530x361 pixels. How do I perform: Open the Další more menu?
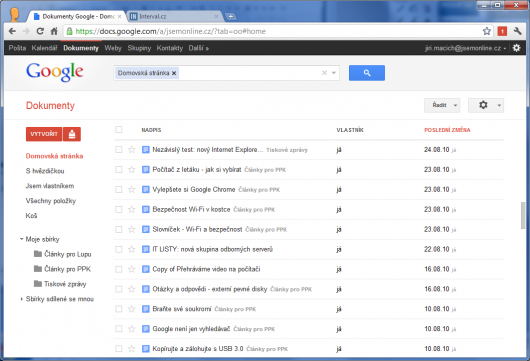(x=198, y=48)
